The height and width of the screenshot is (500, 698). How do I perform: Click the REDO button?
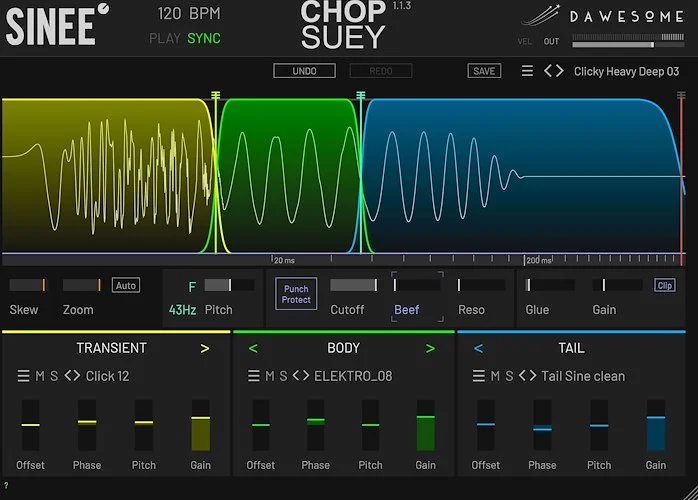pyautogui.click(x=381, y=71)
